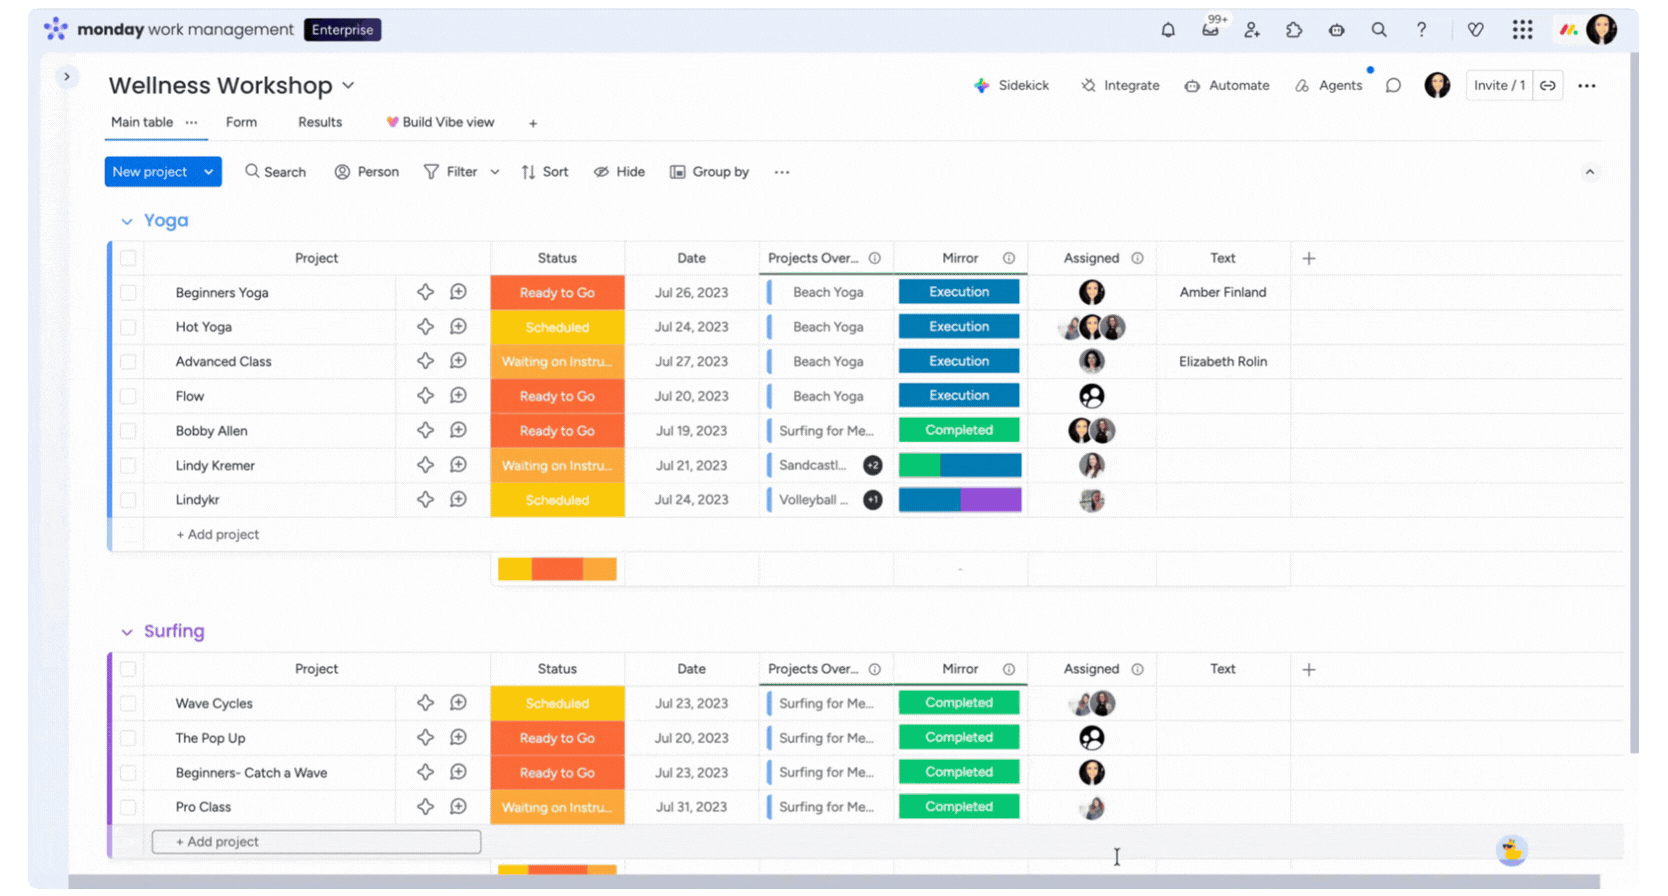Toggle the Yoga group select-all checkbox
The height and width of the screenshot is (896, 1668).
(128, 258)
